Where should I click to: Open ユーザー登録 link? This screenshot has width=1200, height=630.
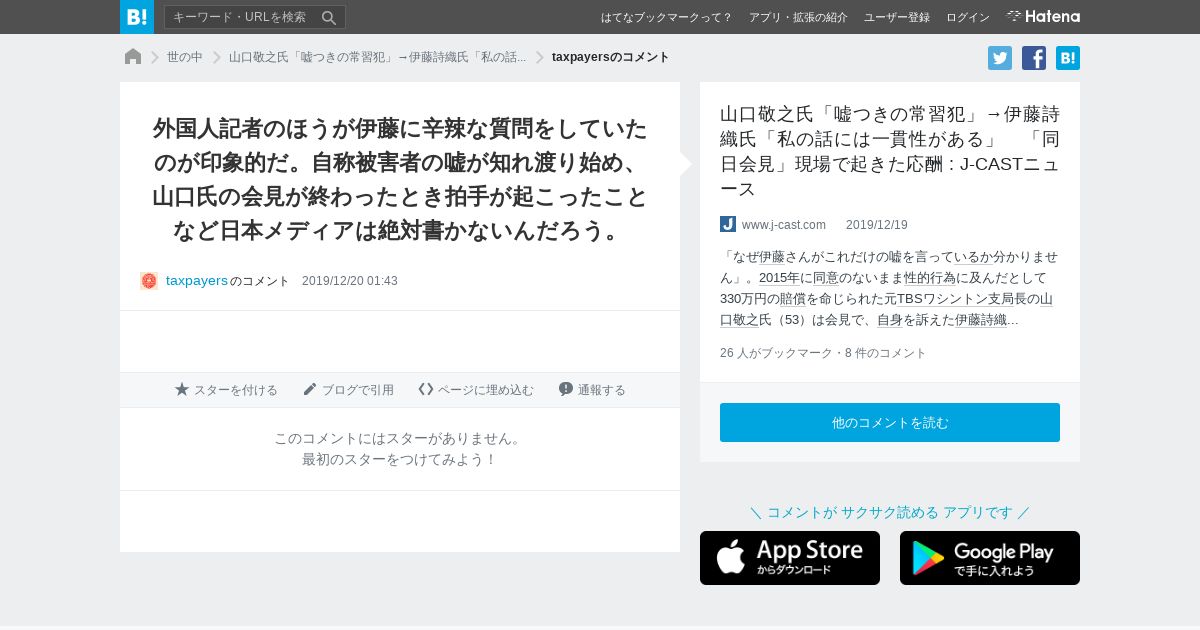tap(897, 17)
